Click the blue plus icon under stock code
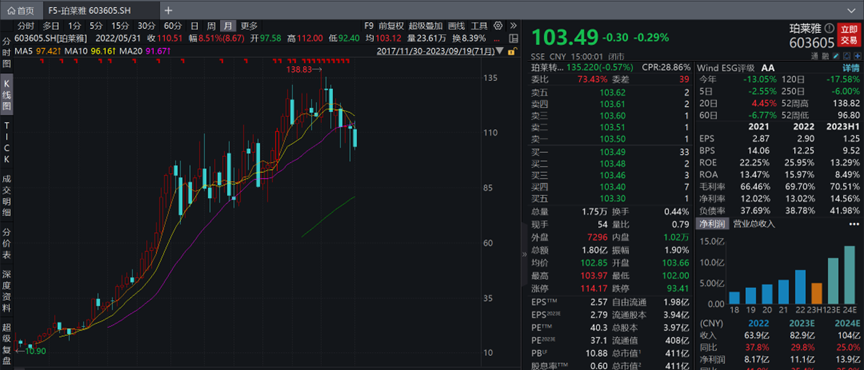 point(857,56)
